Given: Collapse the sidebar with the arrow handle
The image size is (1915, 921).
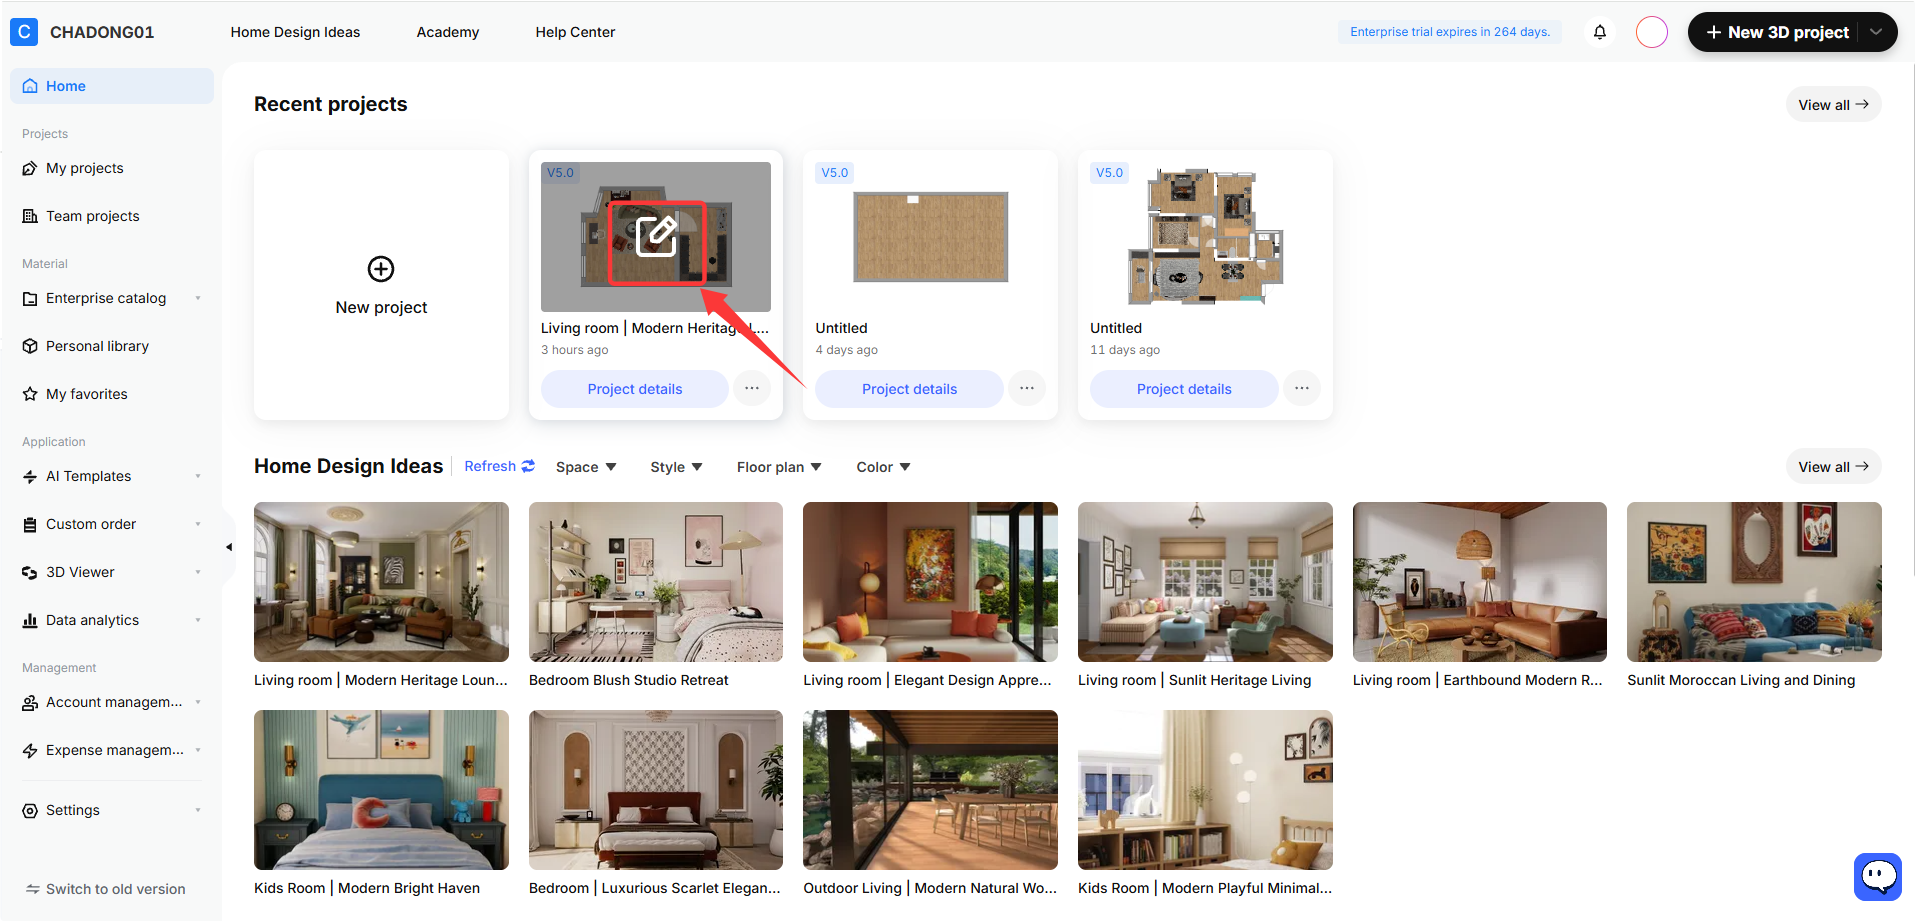Looking at the screenshot, I should pyautogui.click(x=229, y=547).
